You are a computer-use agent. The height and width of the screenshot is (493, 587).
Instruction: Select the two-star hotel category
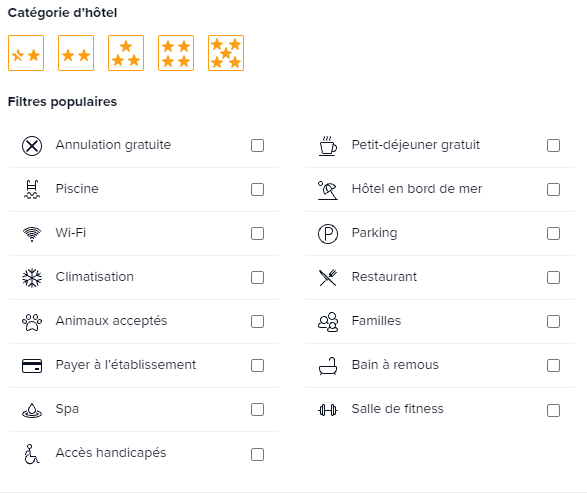click(x=76, y=53)
